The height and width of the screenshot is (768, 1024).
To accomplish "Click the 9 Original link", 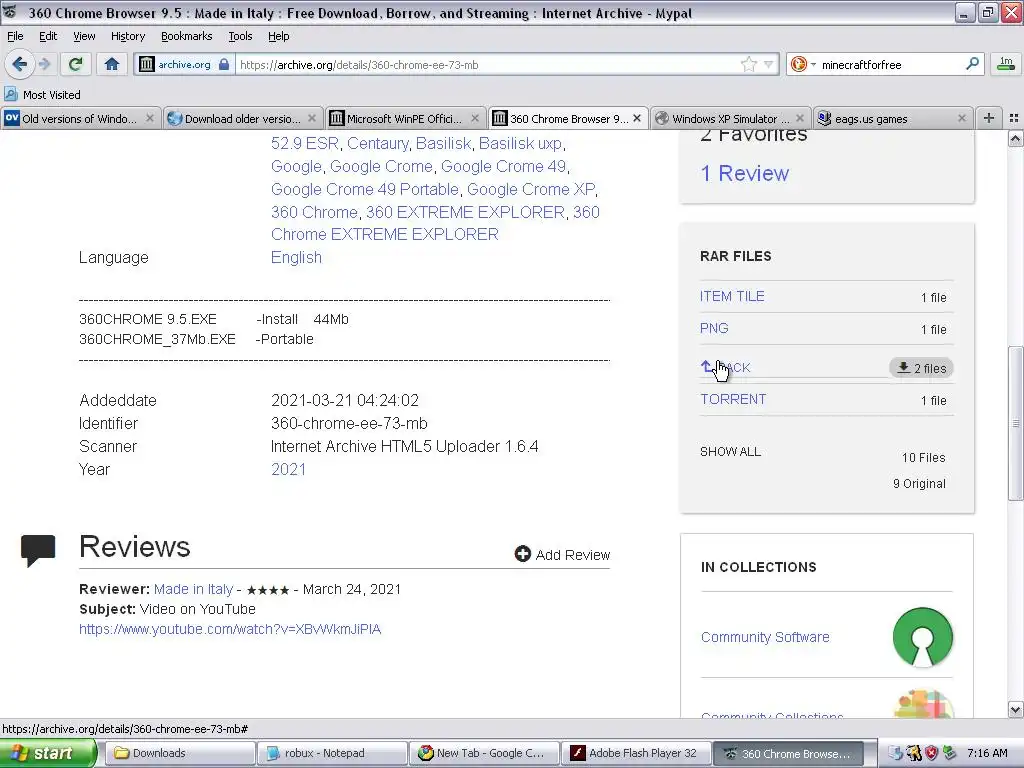I will [919, 483].
